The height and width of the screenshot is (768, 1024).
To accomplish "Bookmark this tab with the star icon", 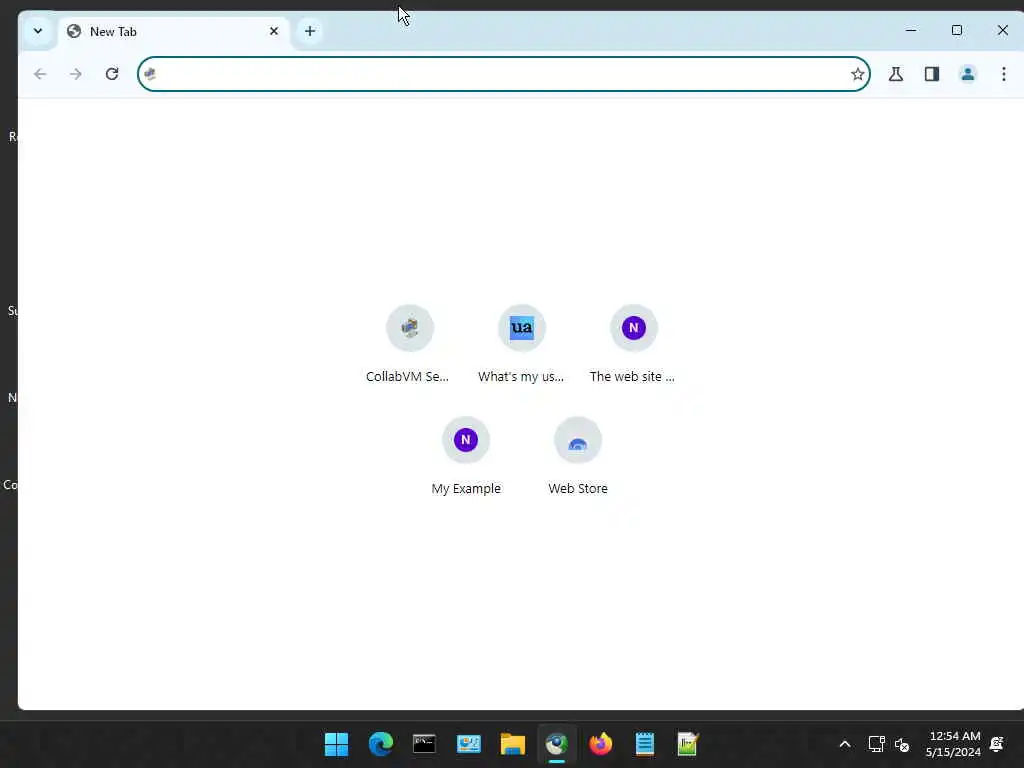I will pyautogui.click(x=857, y=74).
